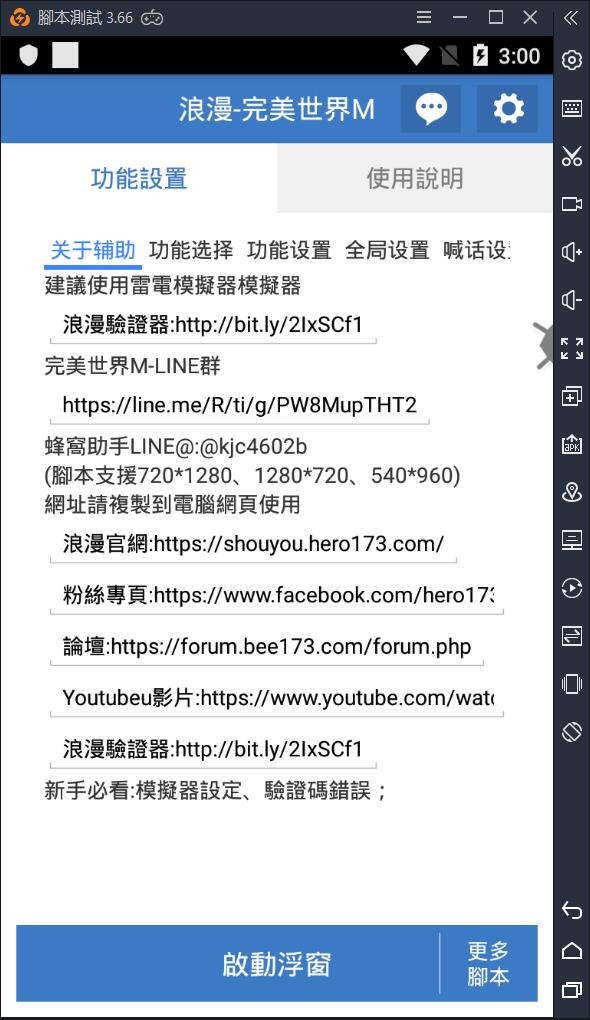Open the location pin icon in sidebar
This screenshot has height=1020, width=590.
(572, 492)
